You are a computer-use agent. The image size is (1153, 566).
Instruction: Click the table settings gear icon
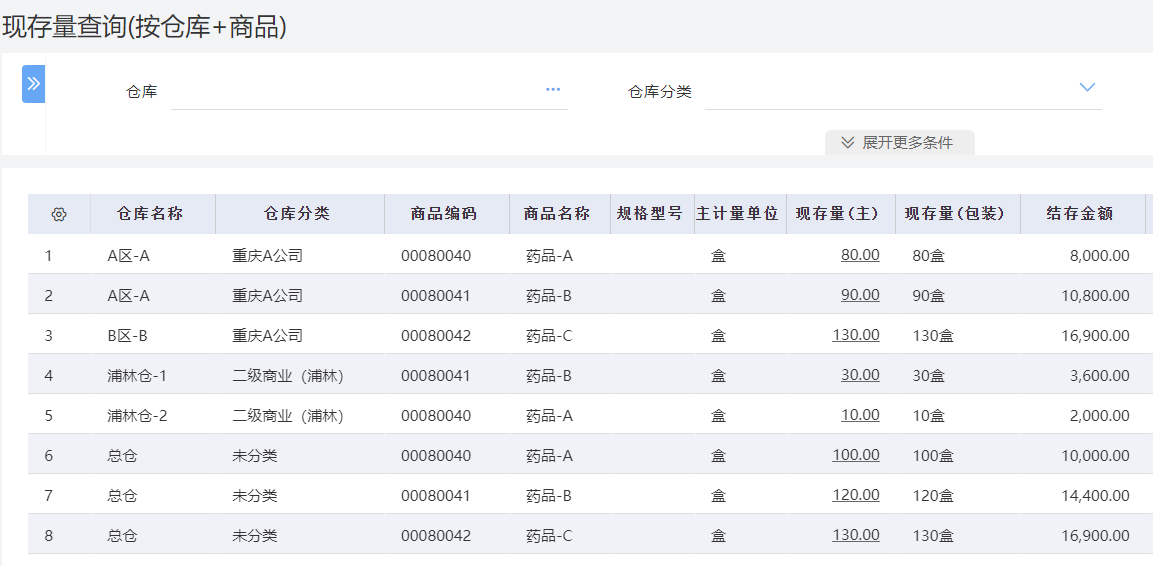pyautogui.click(x=58, y=214)
